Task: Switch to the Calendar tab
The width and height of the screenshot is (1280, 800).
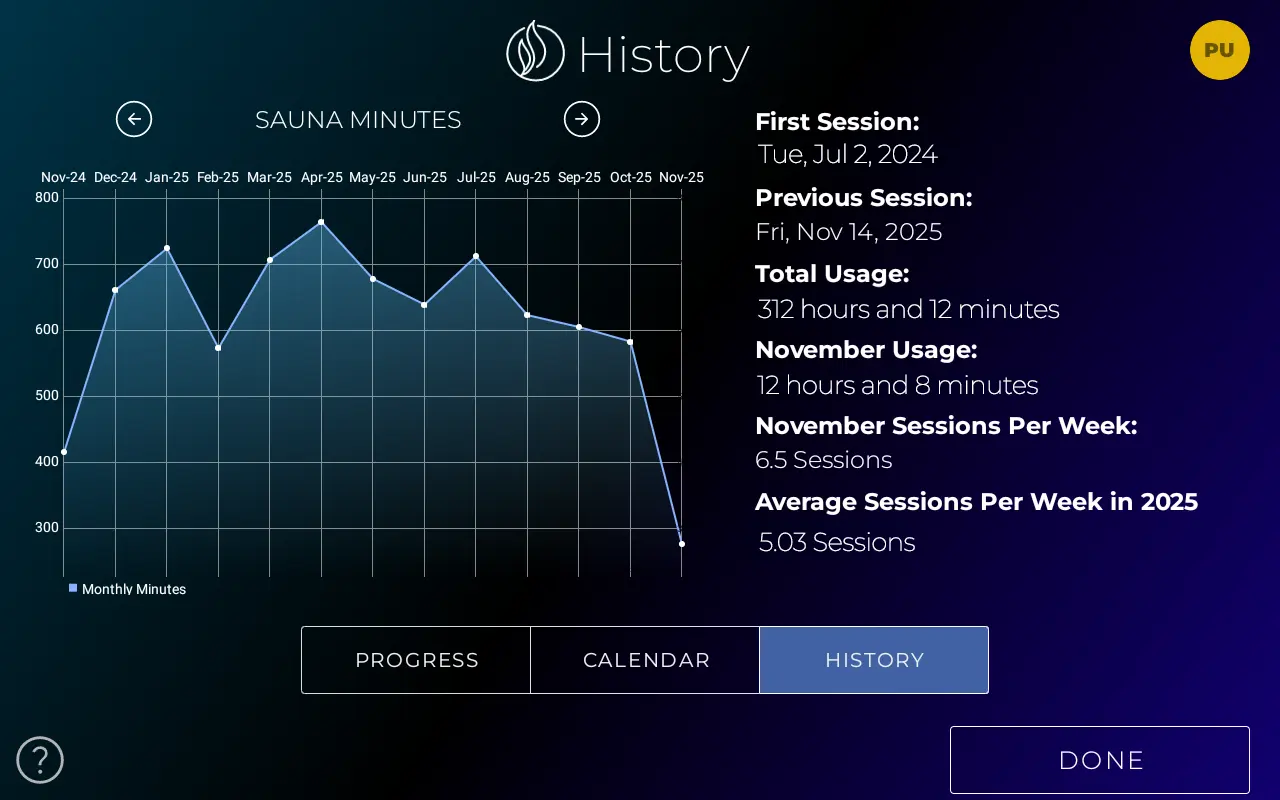Action: point(646,660)
